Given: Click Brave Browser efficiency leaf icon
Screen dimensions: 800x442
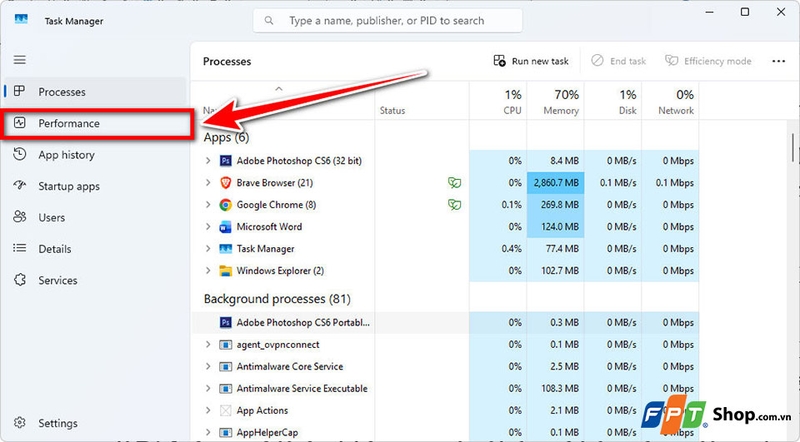Looking at the screenshot, I should tap(454, 183).
